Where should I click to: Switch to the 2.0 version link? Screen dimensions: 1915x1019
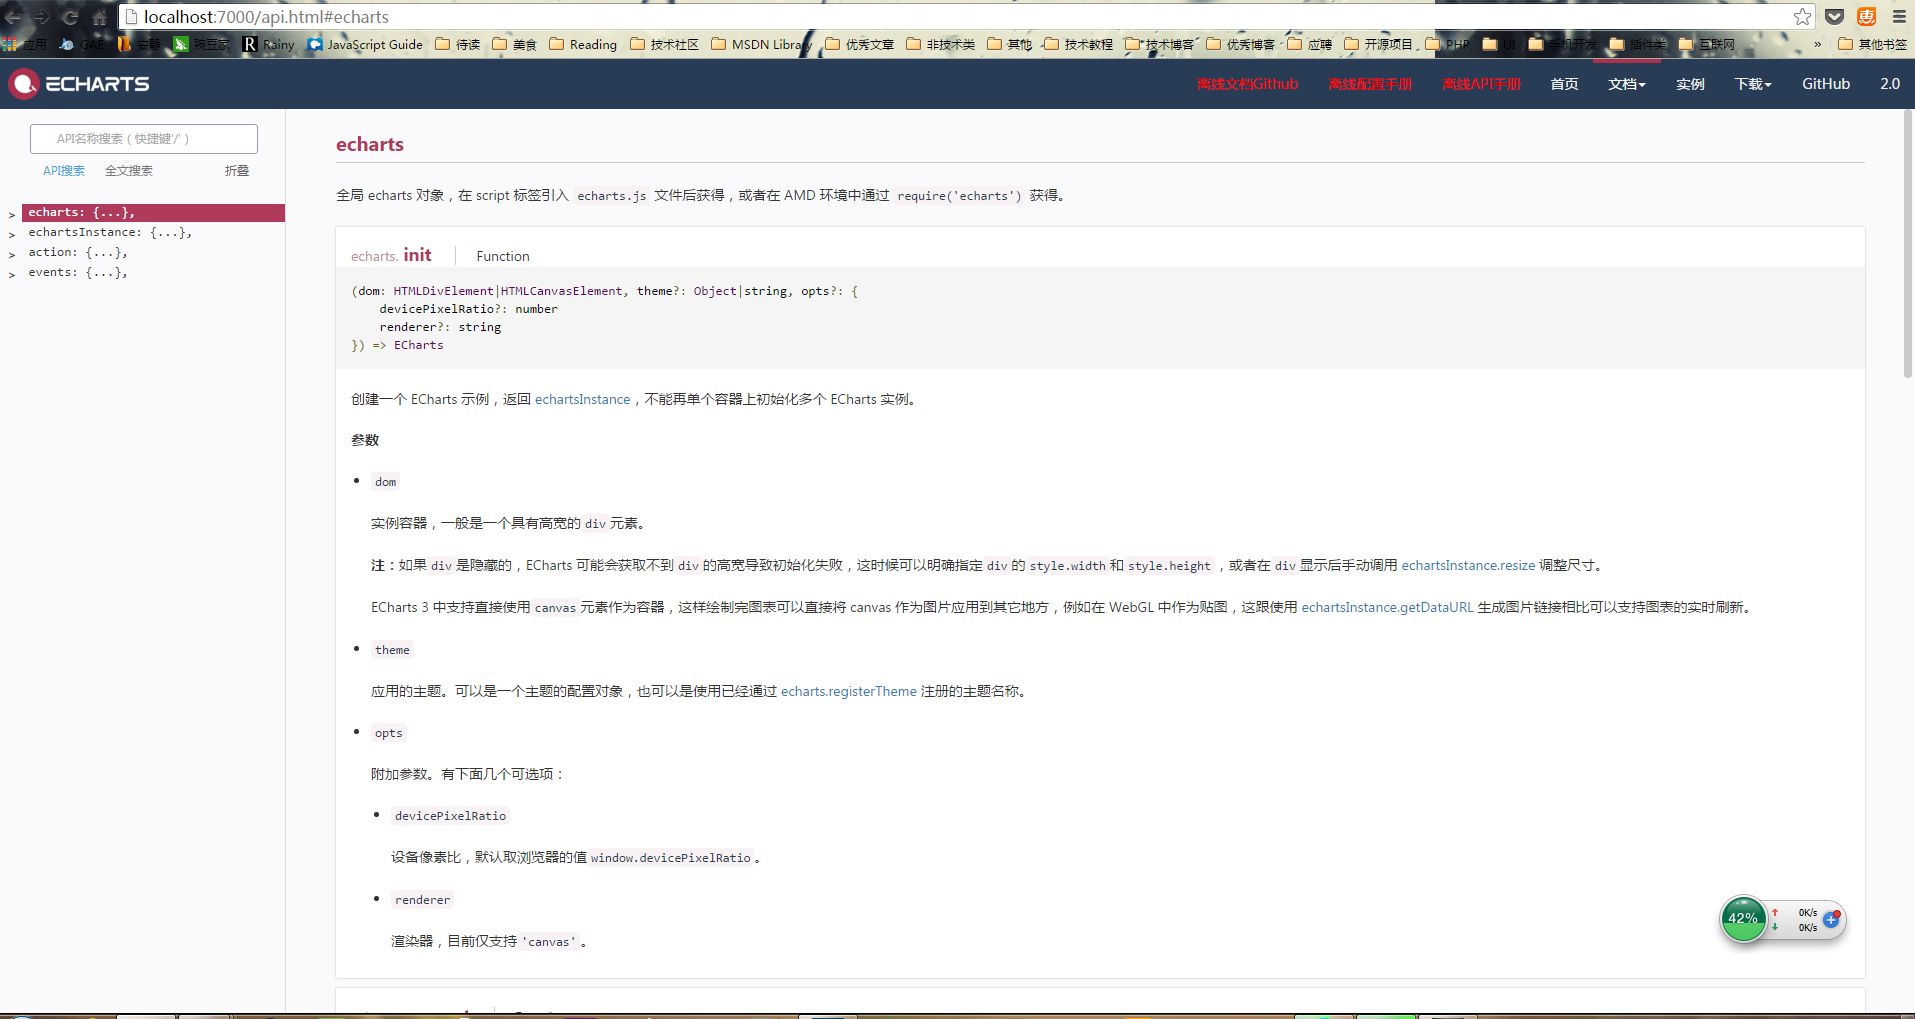point(1890,84)
